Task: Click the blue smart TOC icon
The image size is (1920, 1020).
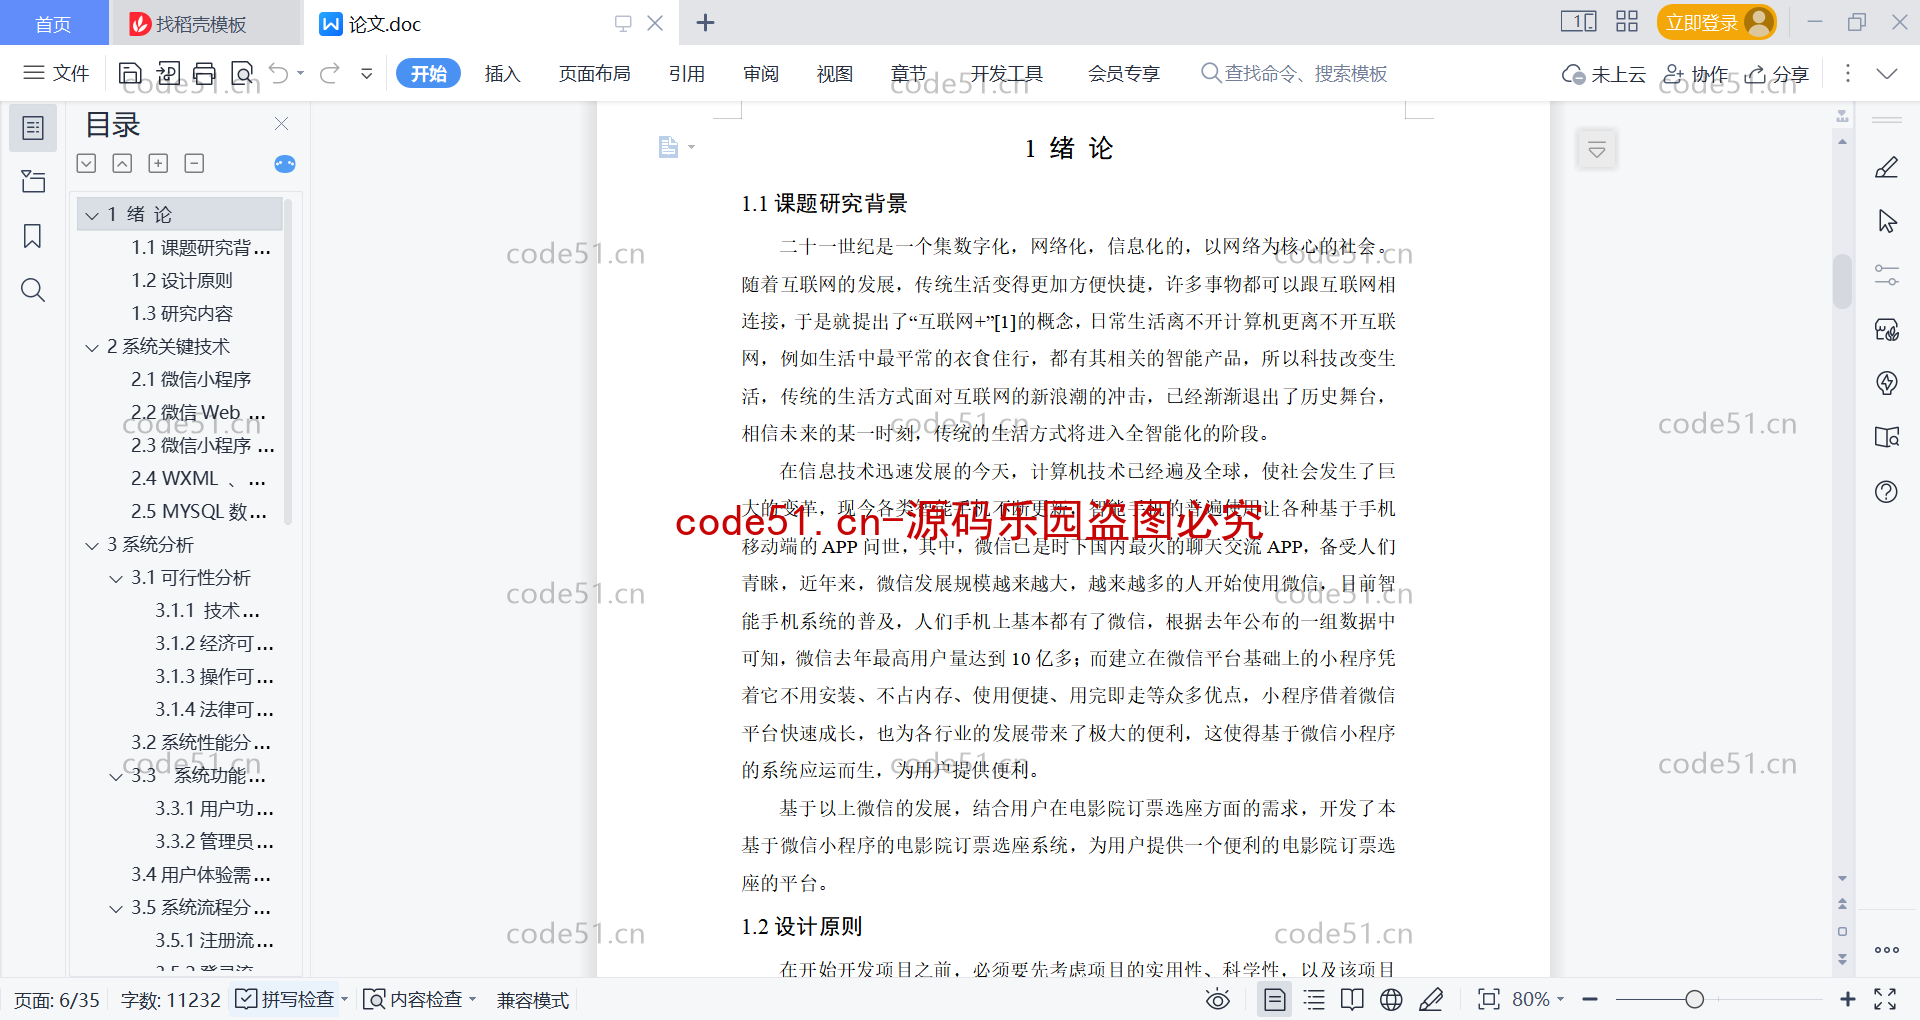Action: pos(285,164)
